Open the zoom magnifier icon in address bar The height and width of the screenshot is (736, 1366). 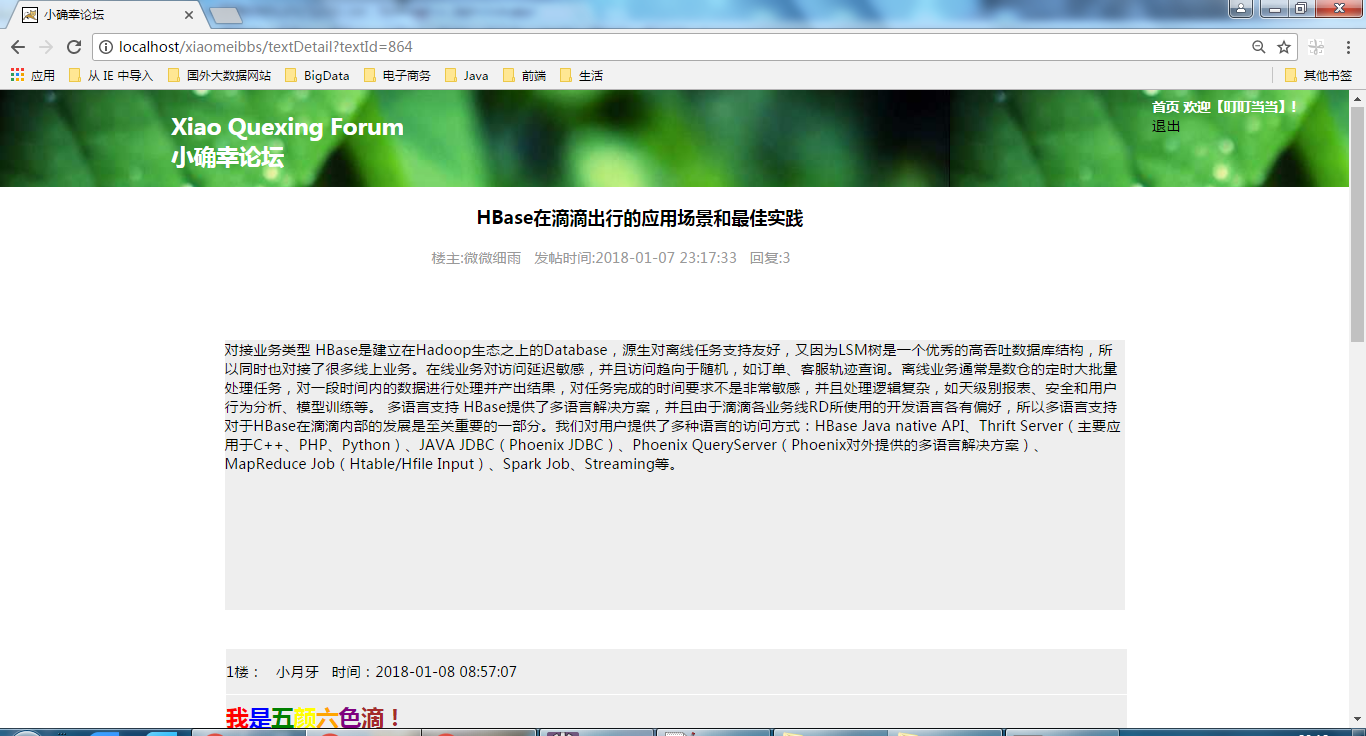(x=1259, y=47)
